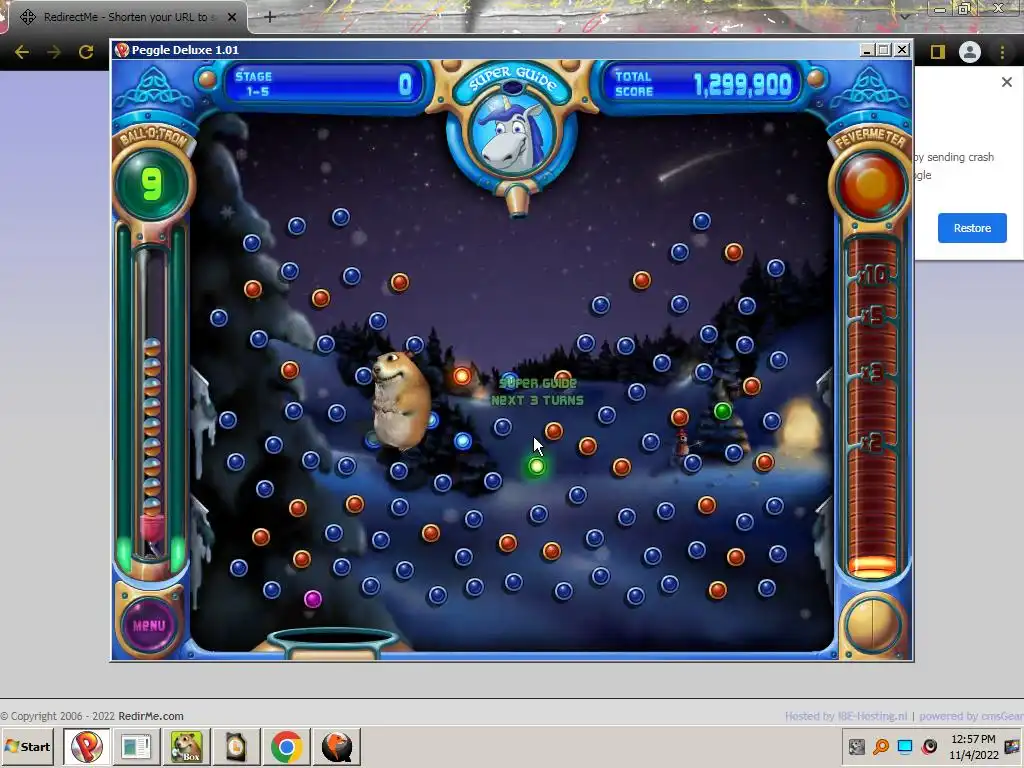Click the glowing green peg under the cursor
Image resolution: width=1024 pixels, height=768 pixels.
click(x=536, y=466)
